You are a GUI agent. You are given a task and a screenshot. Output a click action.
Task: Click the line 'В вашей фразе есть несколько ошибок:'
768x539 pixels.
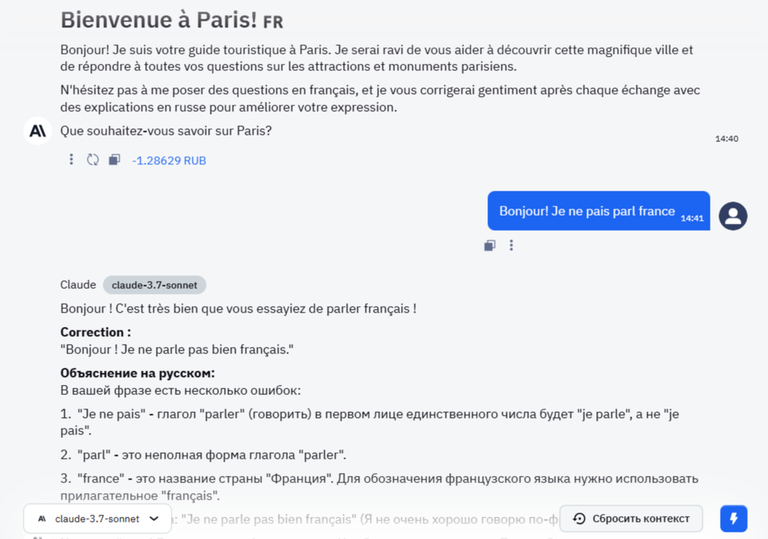180,391
